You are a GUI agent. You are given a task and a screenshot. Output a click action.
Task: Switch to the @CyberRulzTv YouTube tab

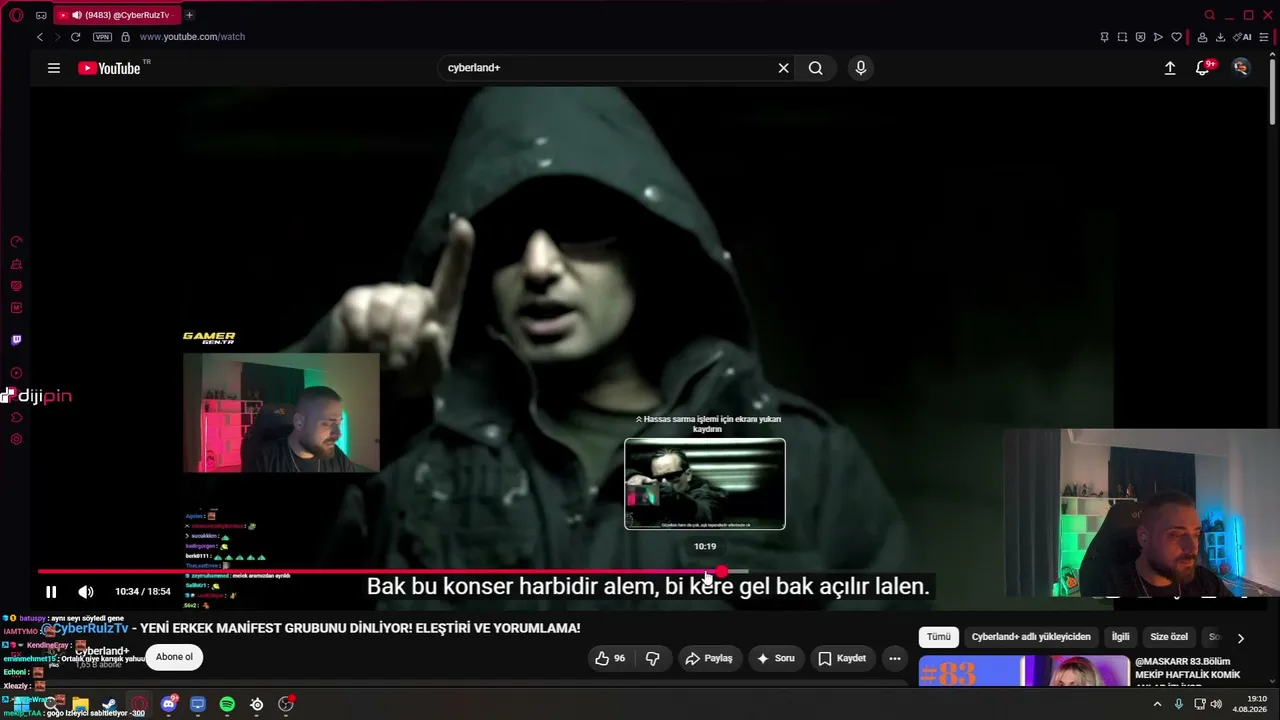click(x=116, y=15)
